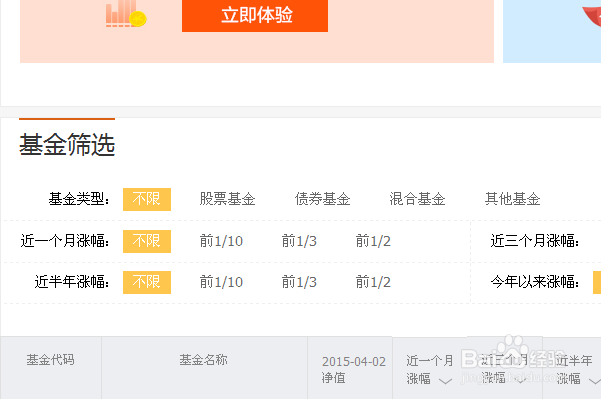This screenshot has height=399, width=601.
Task: Filter by 股票基金 type
Action: coord(227,199)
